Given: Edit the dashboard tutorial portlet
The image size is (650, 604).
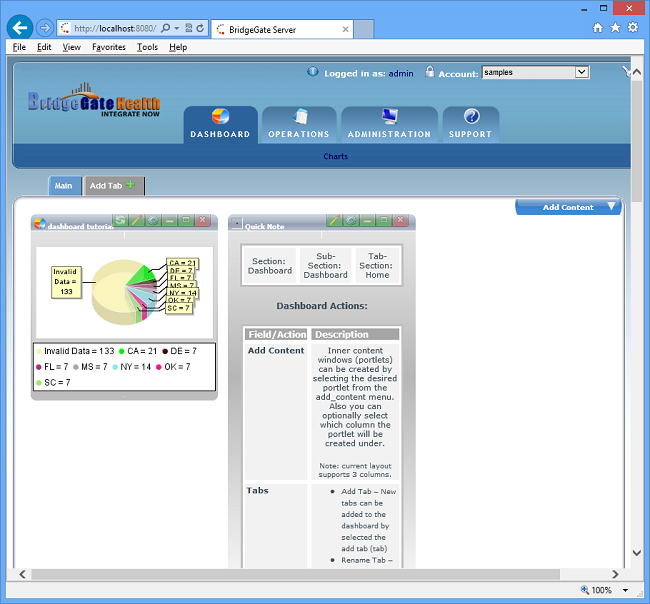Looking at the screenshot, I should [136, 221].
